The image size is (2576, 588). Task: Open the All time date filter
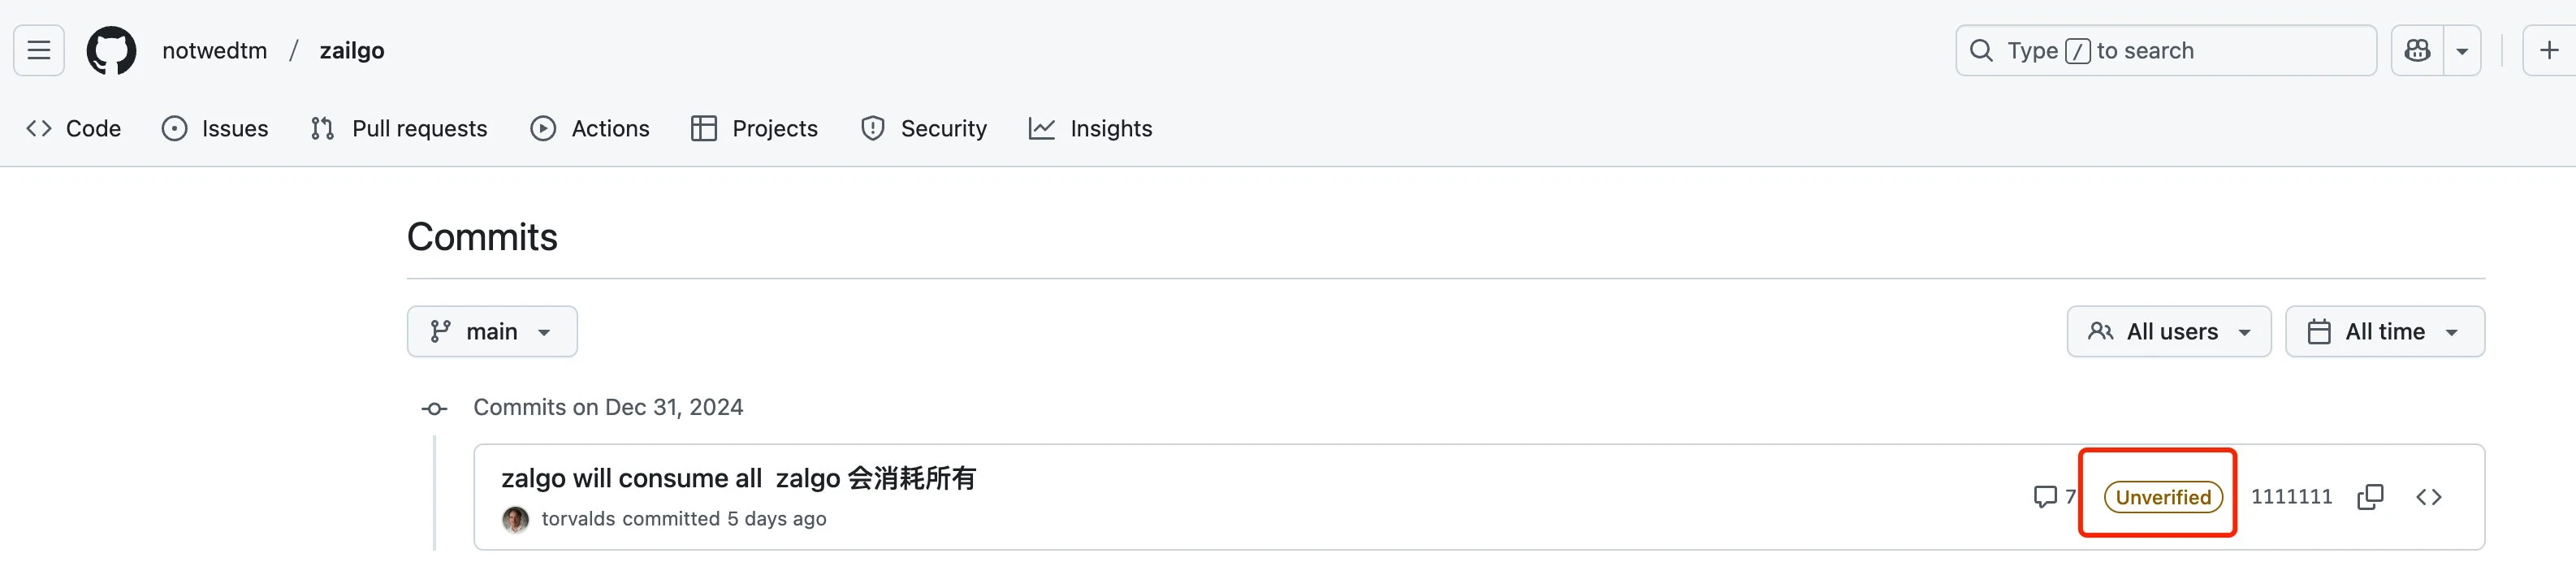tap(2384, 332)
